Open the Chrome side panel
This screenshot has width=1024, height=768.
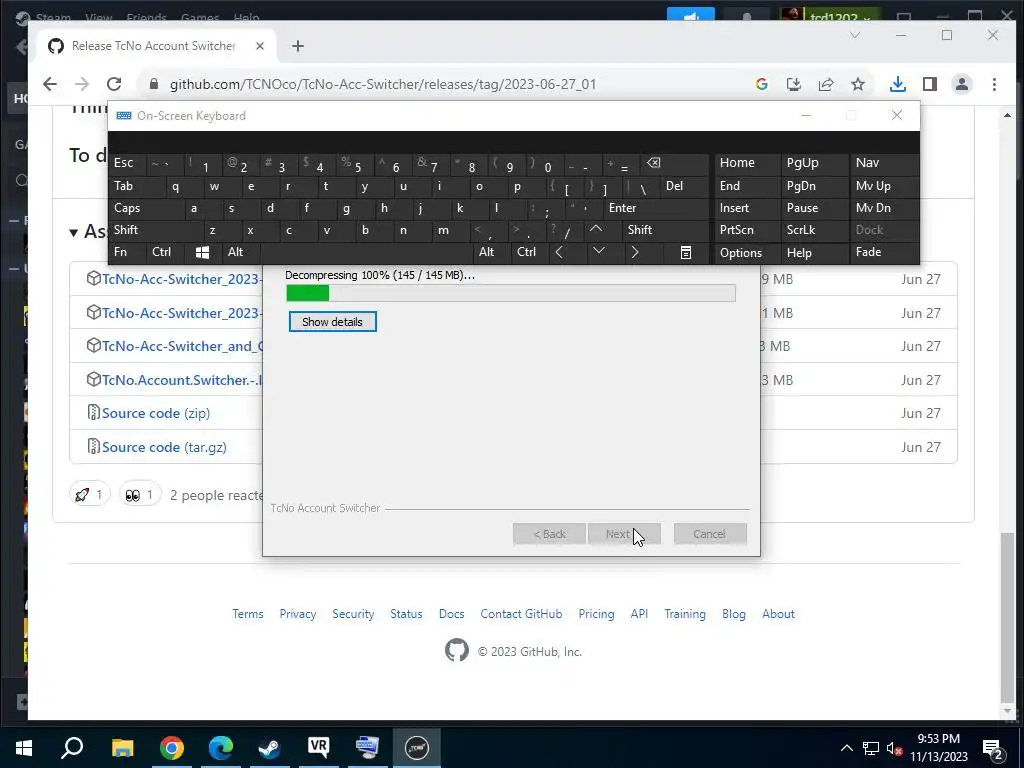click(x=929, y=84)
